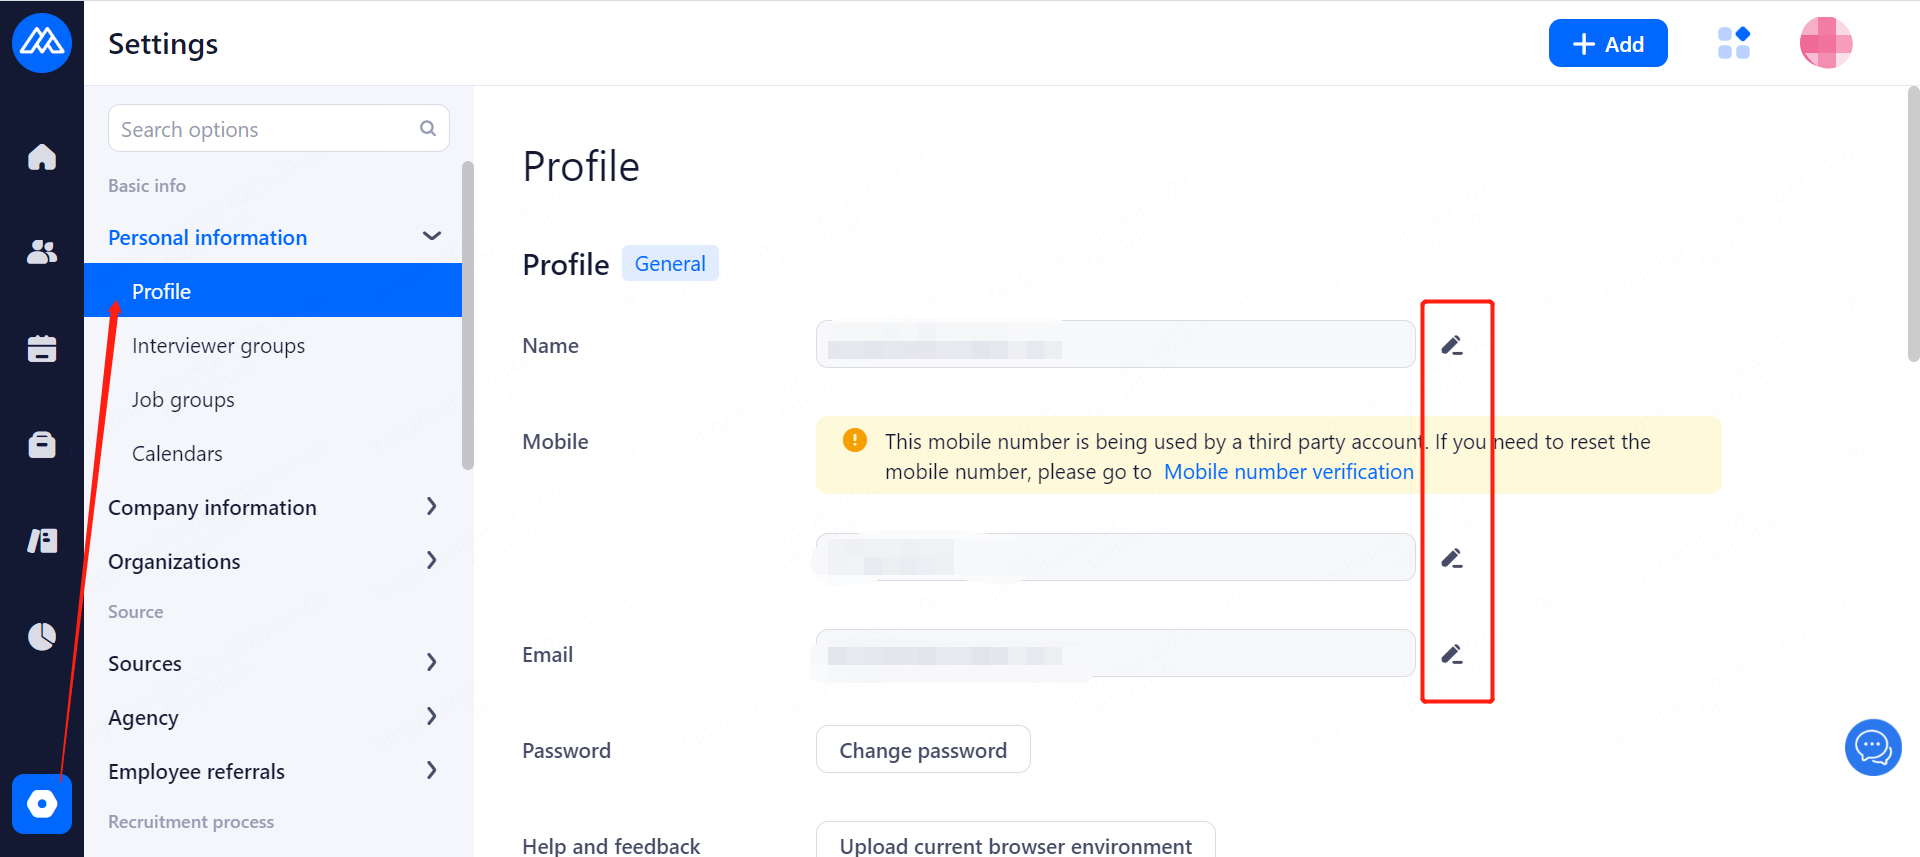Open the chat support bubble

coord(1872,747)
